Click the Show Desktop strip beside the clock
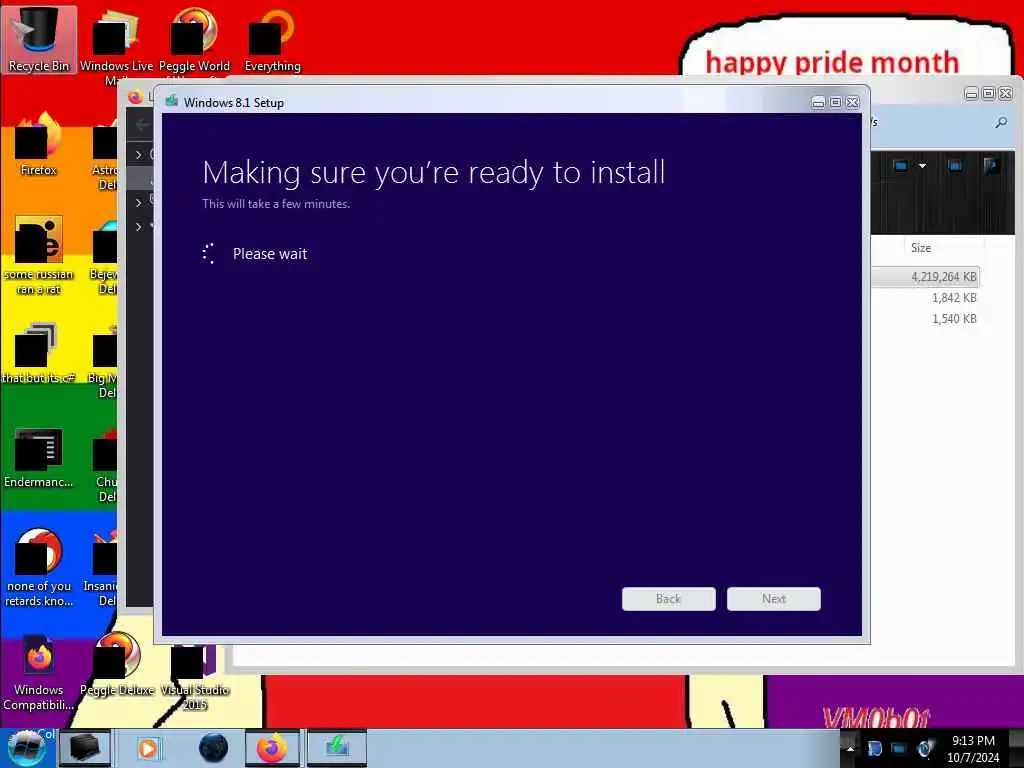This screenshot has height=768, width=1024. 1017,748
